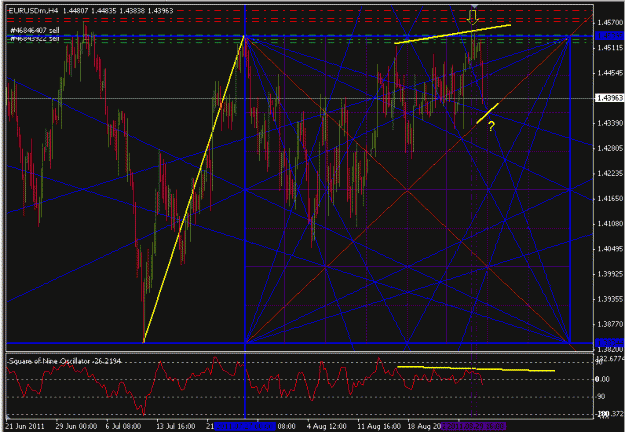The height and width of the screenshot is (432, 625).
Task: Click the 1.39355 price scale label
Action: (x=610, y=300)
